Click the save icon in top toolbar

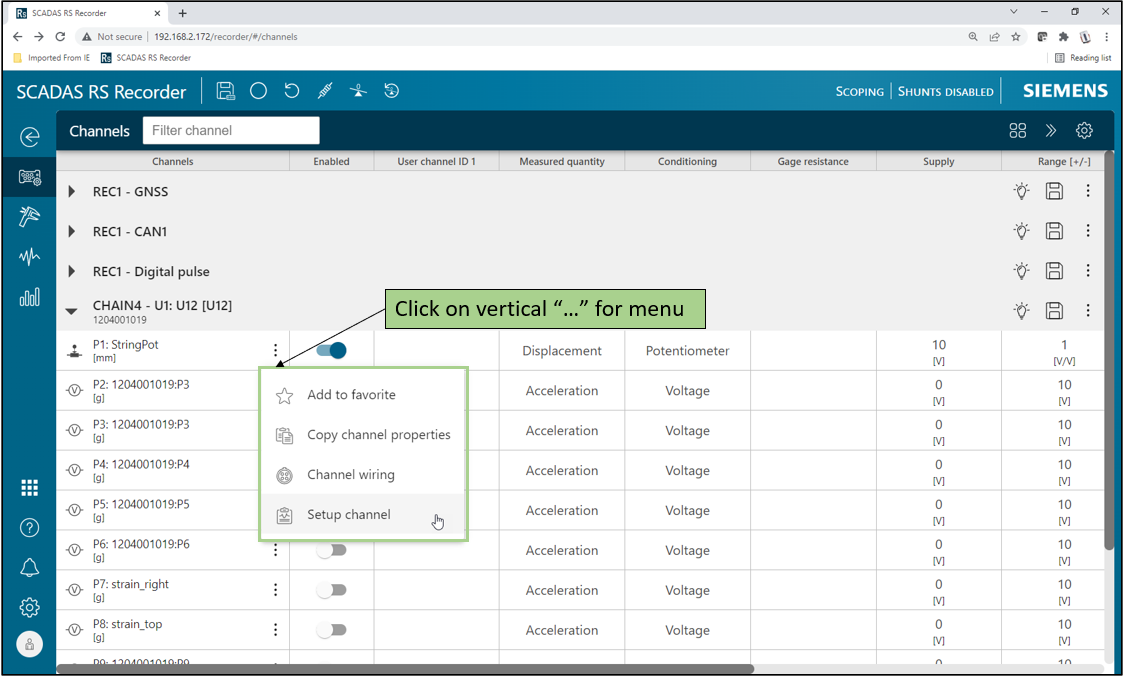point(225,91)
